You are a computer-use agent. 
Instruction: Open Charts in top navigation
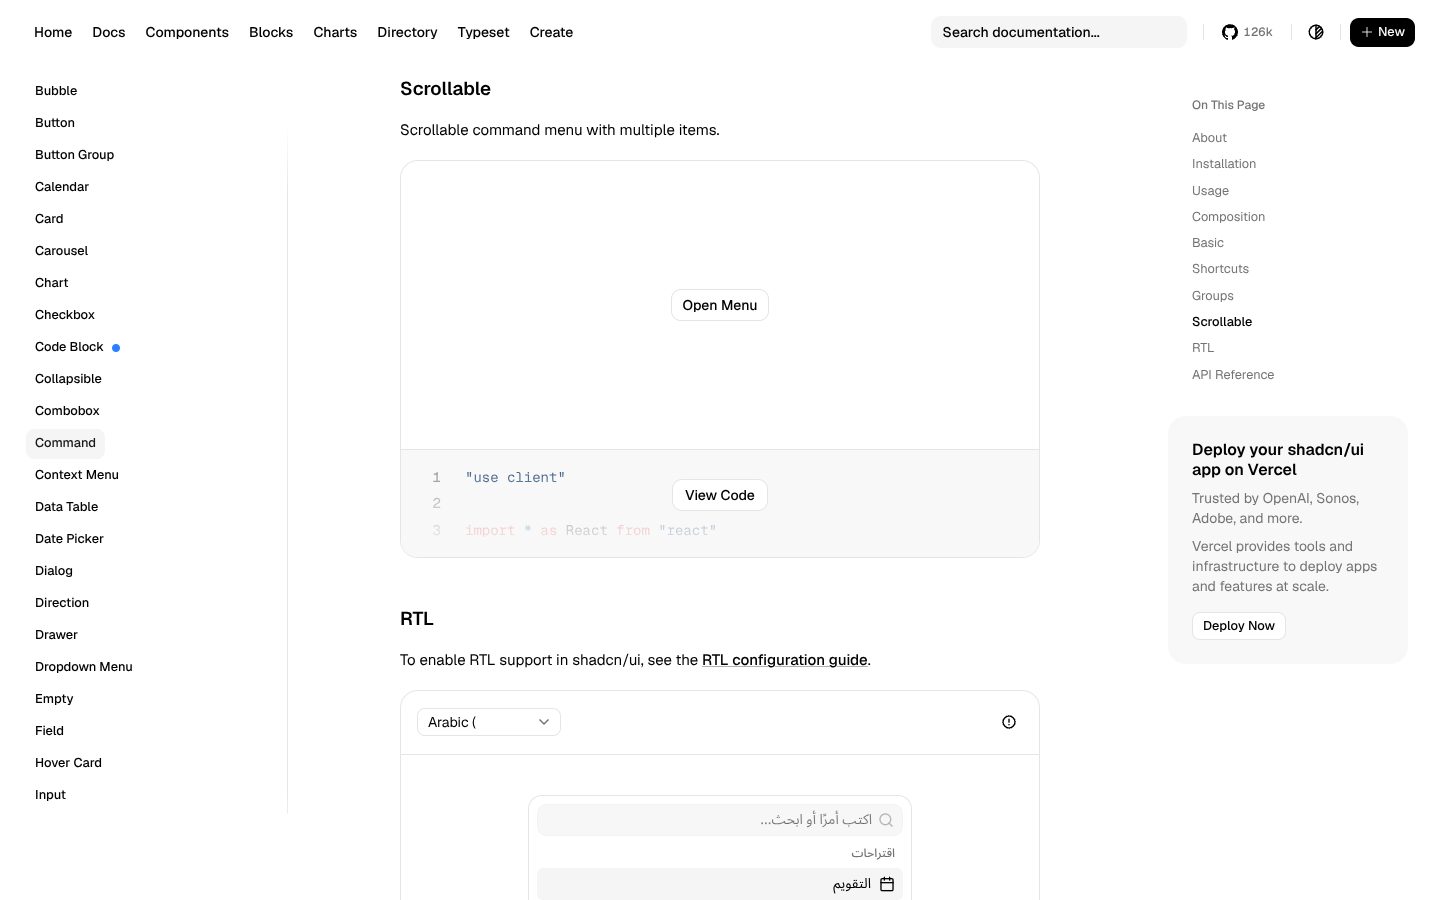click(335, 32)
